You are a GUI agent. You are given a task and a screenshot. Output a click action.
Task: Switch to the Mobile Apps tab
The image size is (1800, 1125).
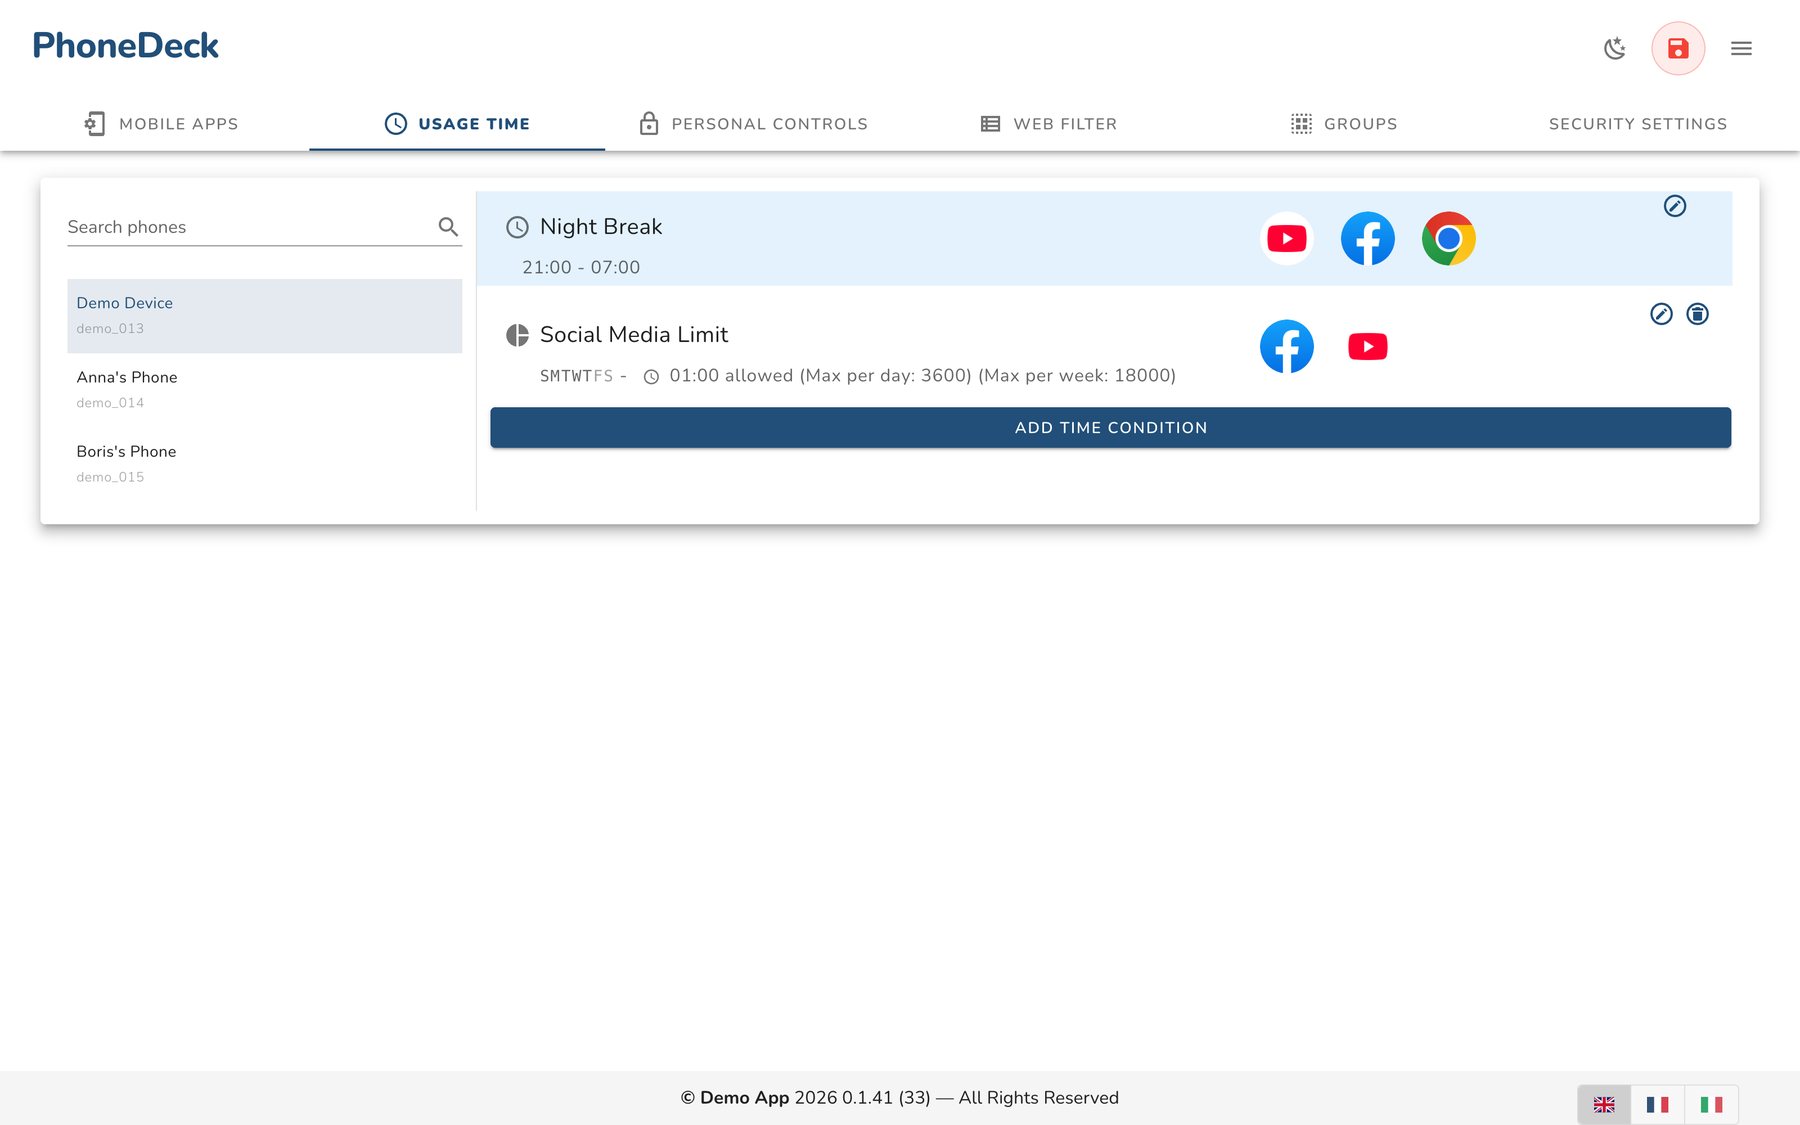click(161, 124)
